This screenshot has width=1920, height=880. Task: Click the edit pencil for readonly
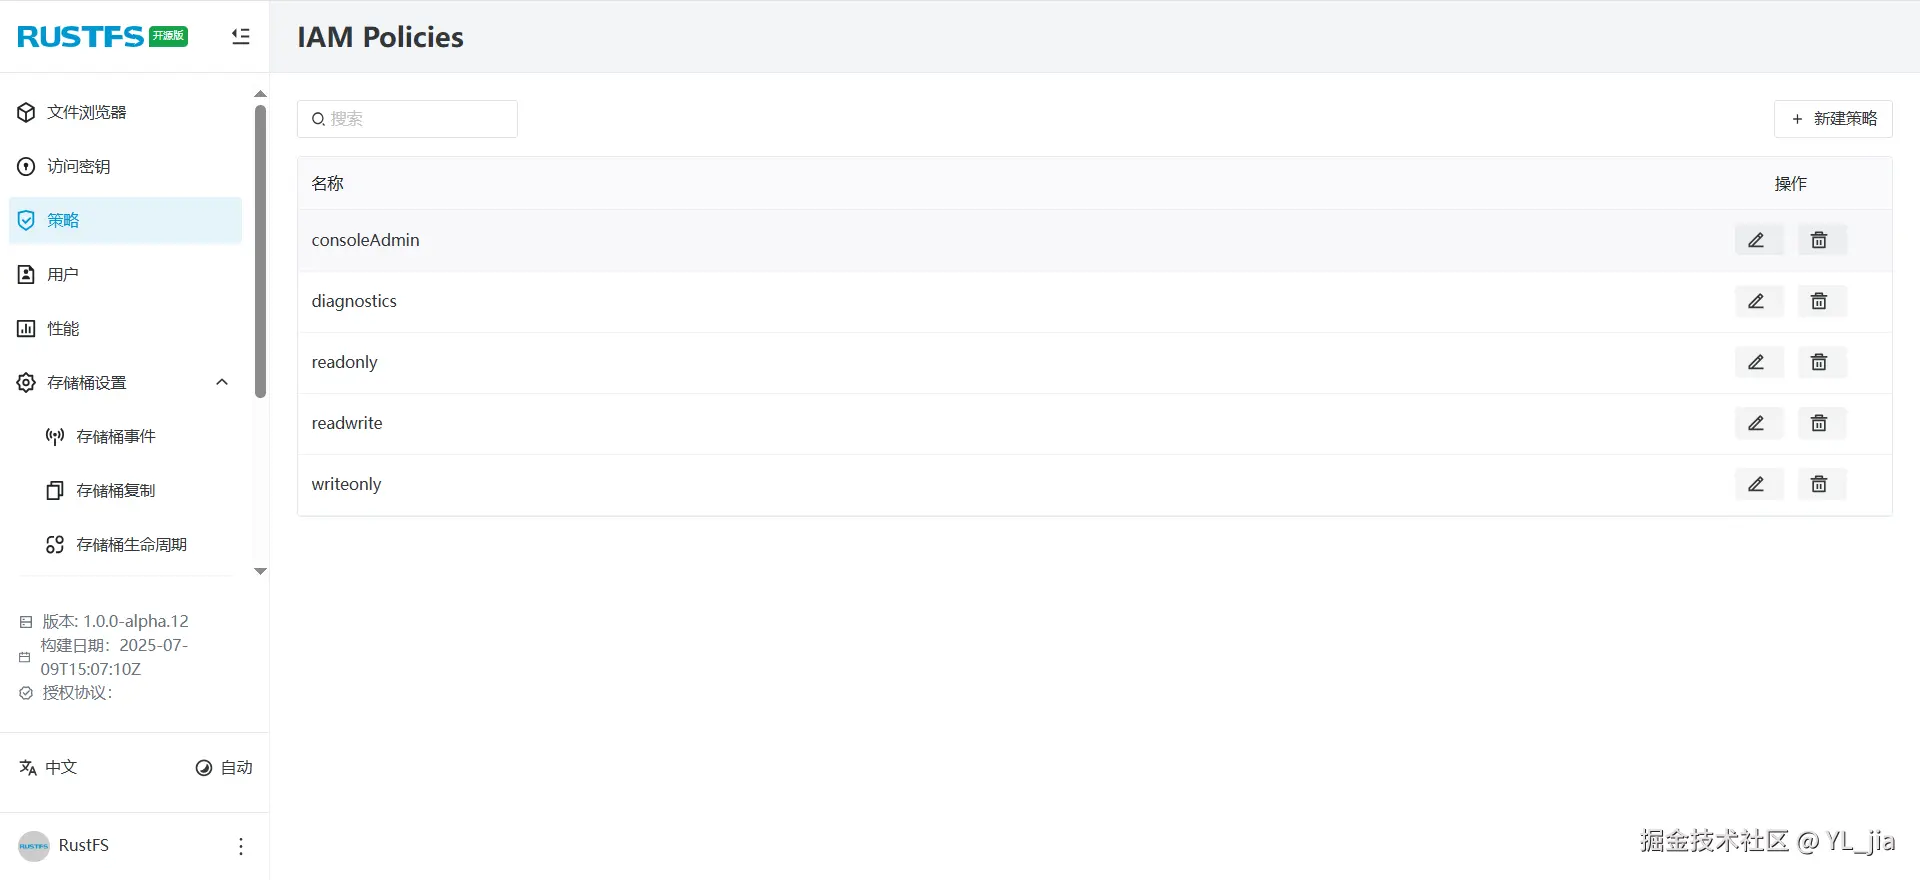tap(1756, 362)
